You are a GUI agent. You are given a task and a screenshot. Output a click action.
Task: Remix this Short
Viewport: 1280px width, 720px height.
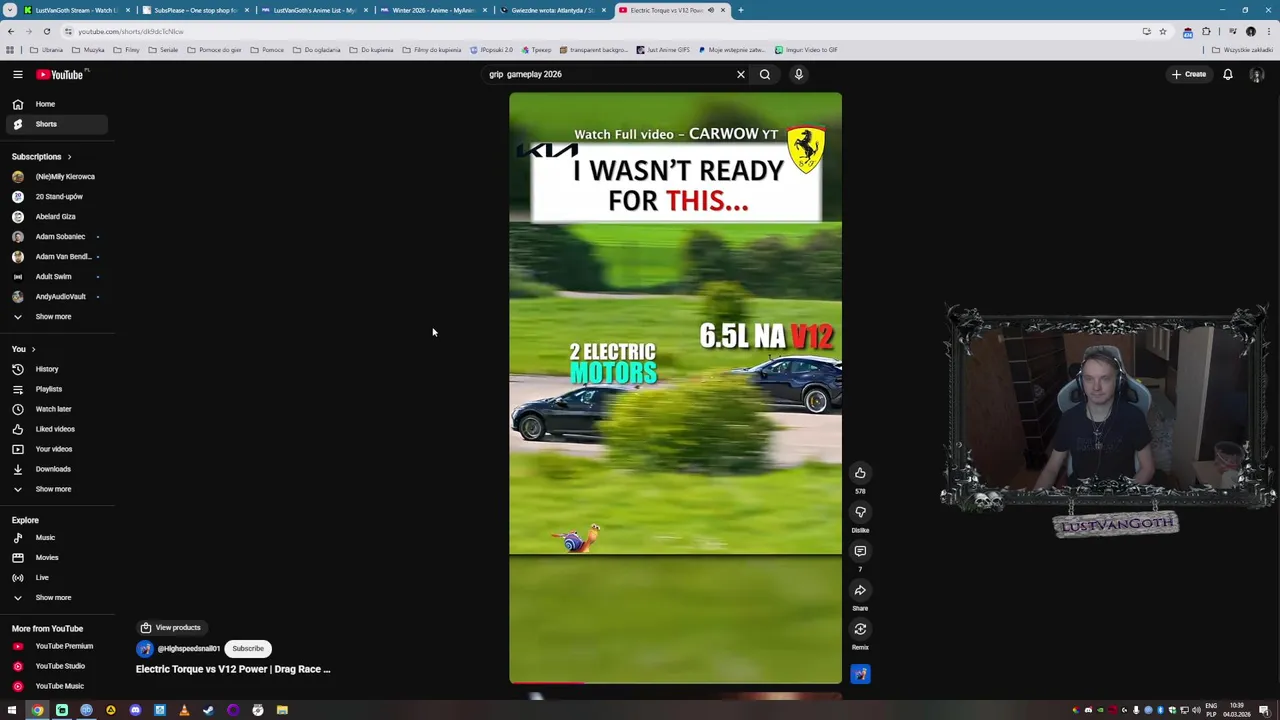860,629
